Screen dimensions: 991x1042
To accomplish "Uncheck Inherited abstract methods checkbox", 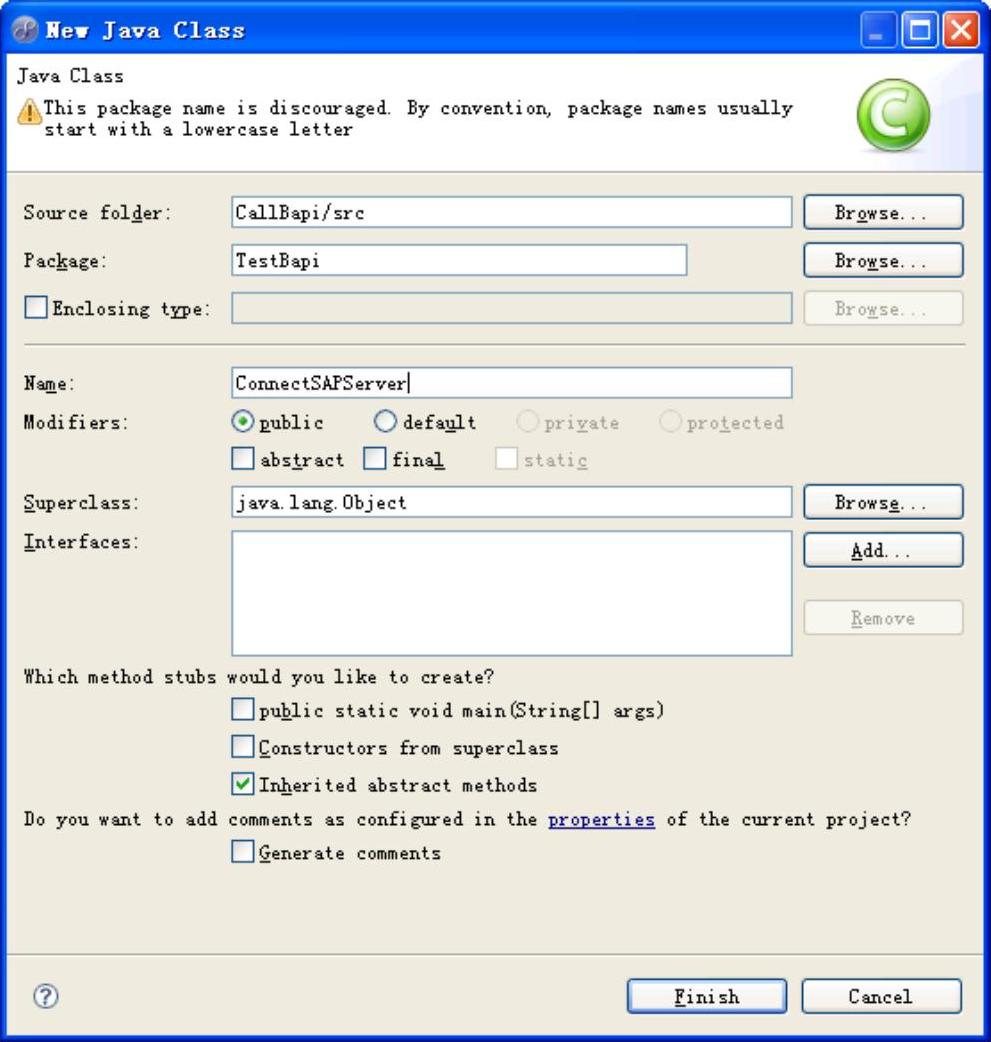I will 243,784.
